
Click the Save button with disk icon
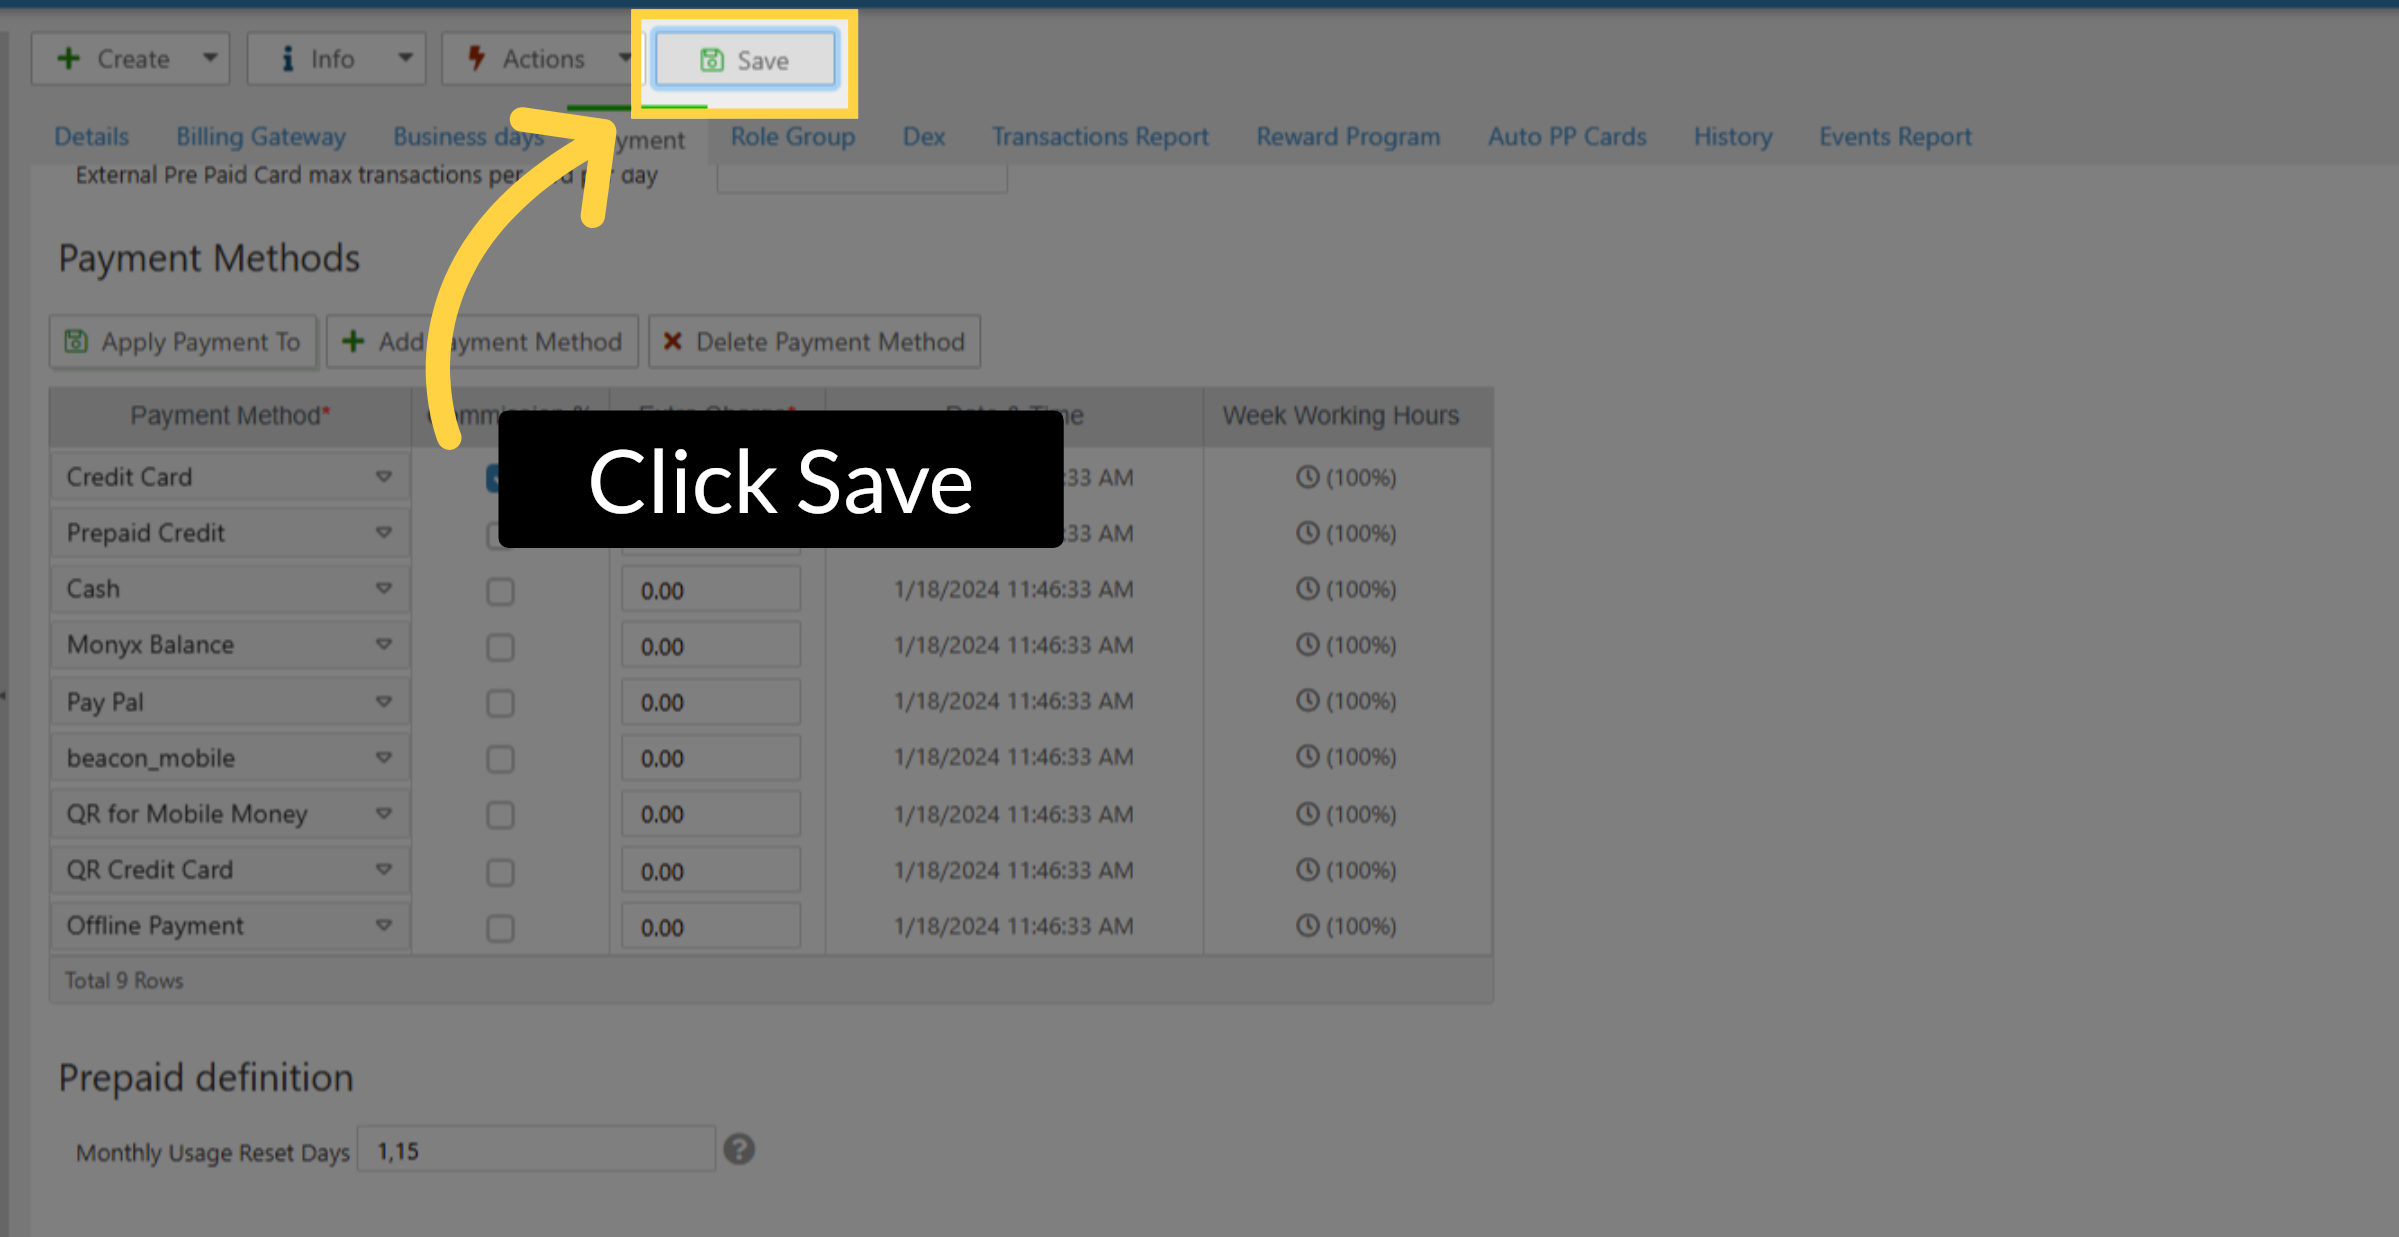[x=744, y=60]
